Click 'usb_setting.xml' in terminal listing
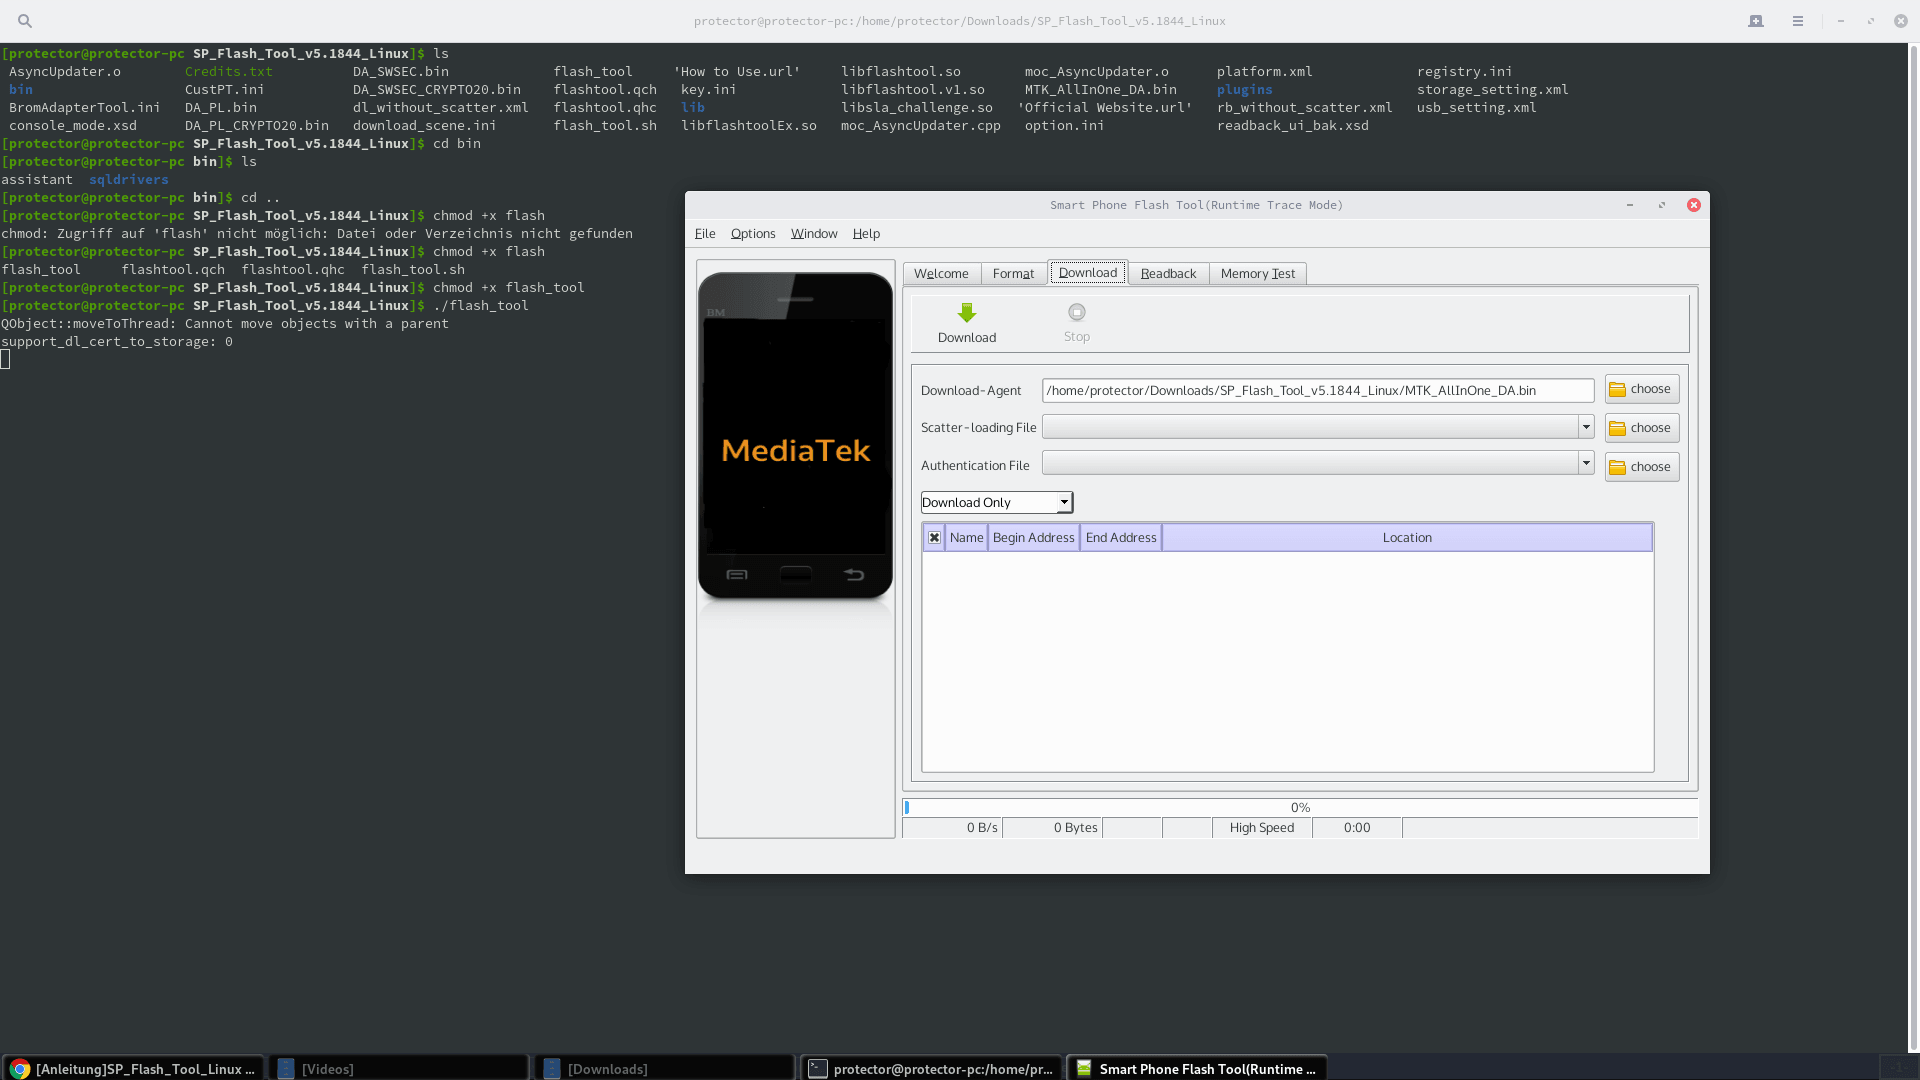 pyautogui.click(x=1476, y=108)
